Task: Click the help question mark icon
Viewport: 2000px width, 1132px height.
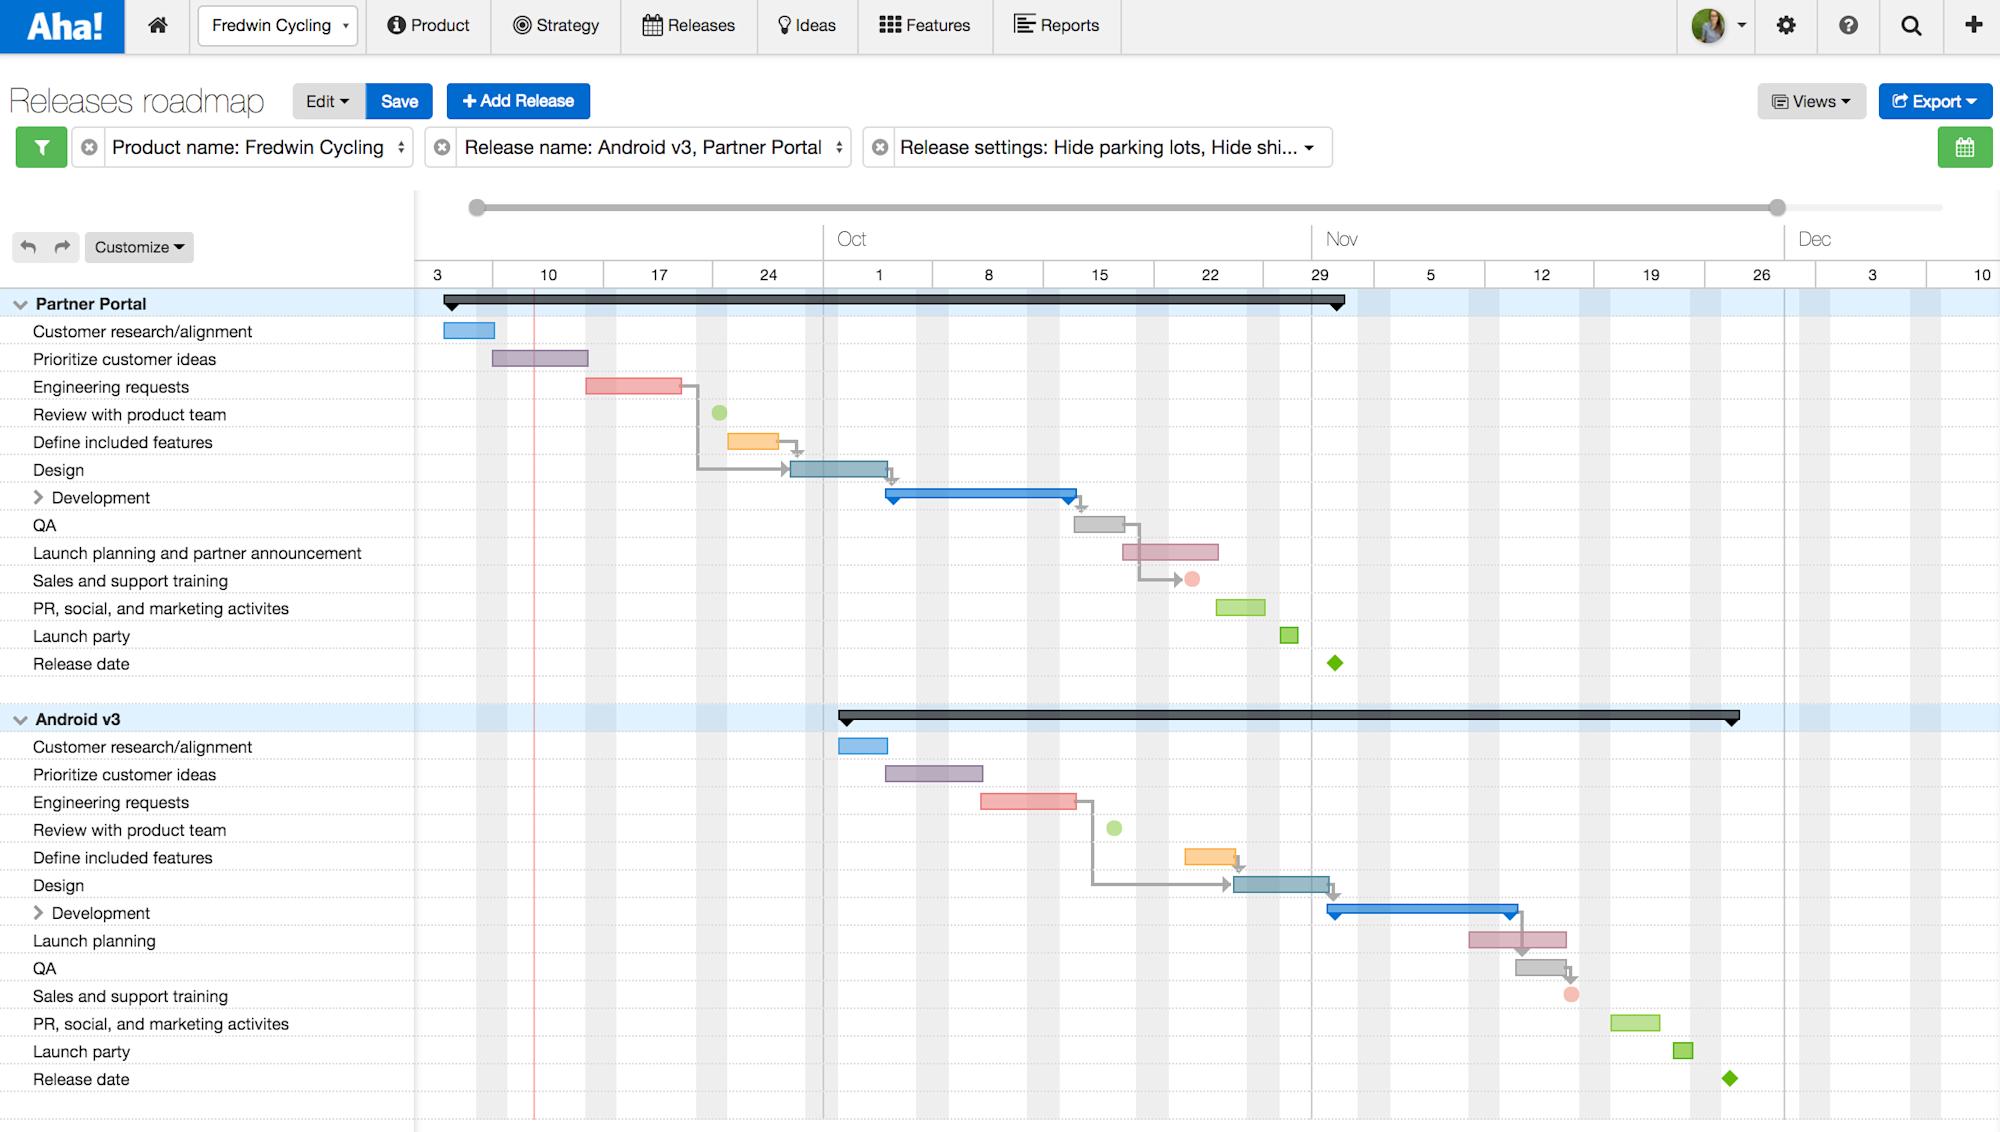Action: (x=1846, y=25)
